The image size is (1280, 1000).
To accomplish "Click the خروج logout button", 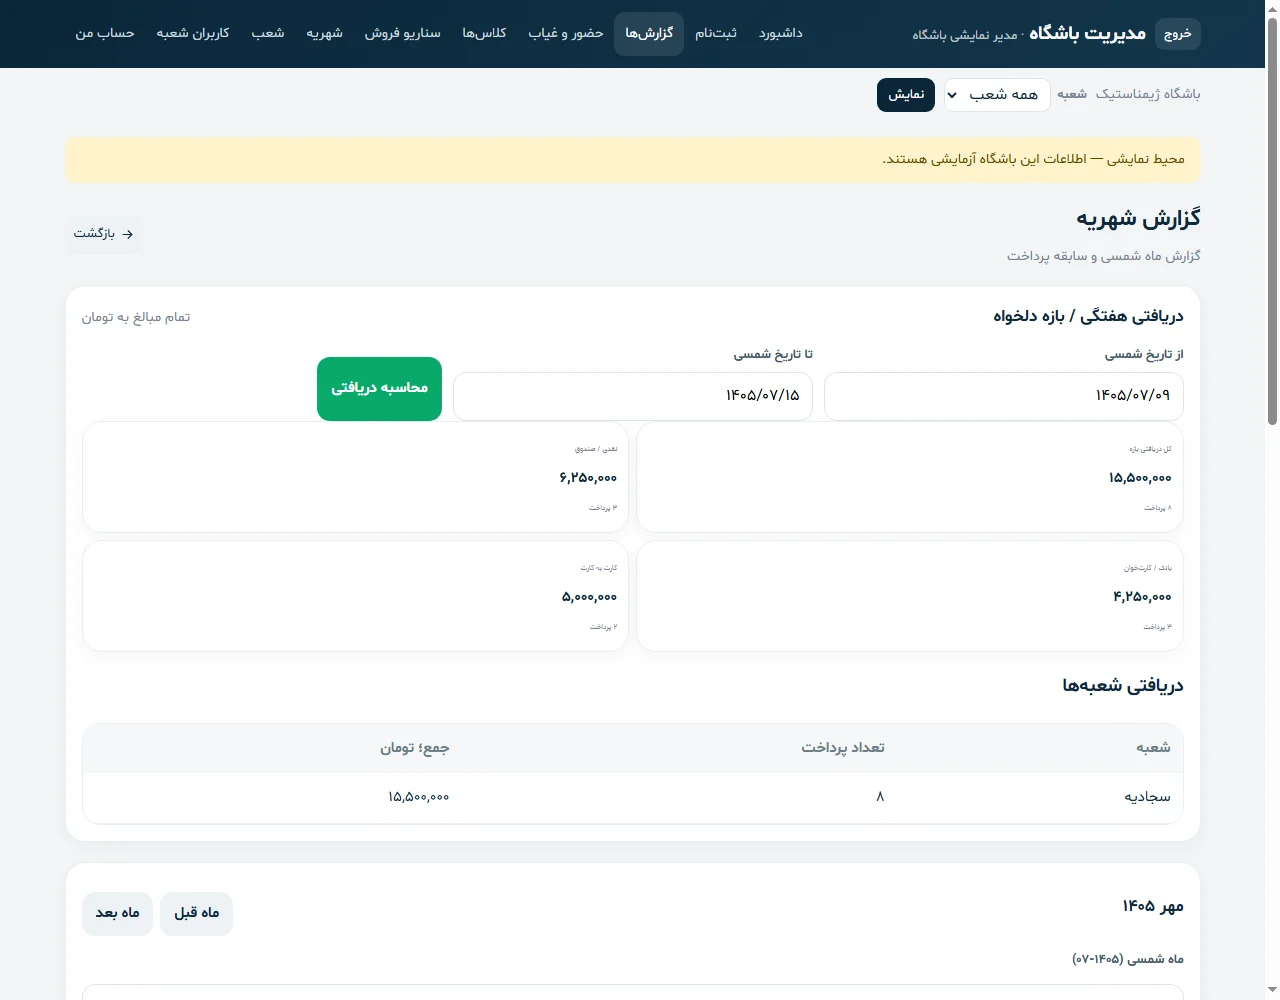I will (x=1177, y=34).
